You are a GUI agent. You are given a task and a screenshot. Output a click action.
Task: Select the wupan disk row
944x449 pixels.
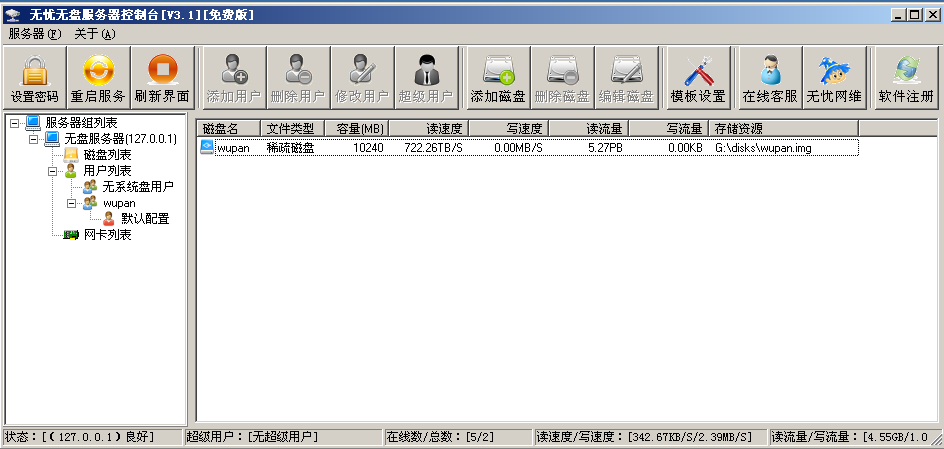click(529, 147)
